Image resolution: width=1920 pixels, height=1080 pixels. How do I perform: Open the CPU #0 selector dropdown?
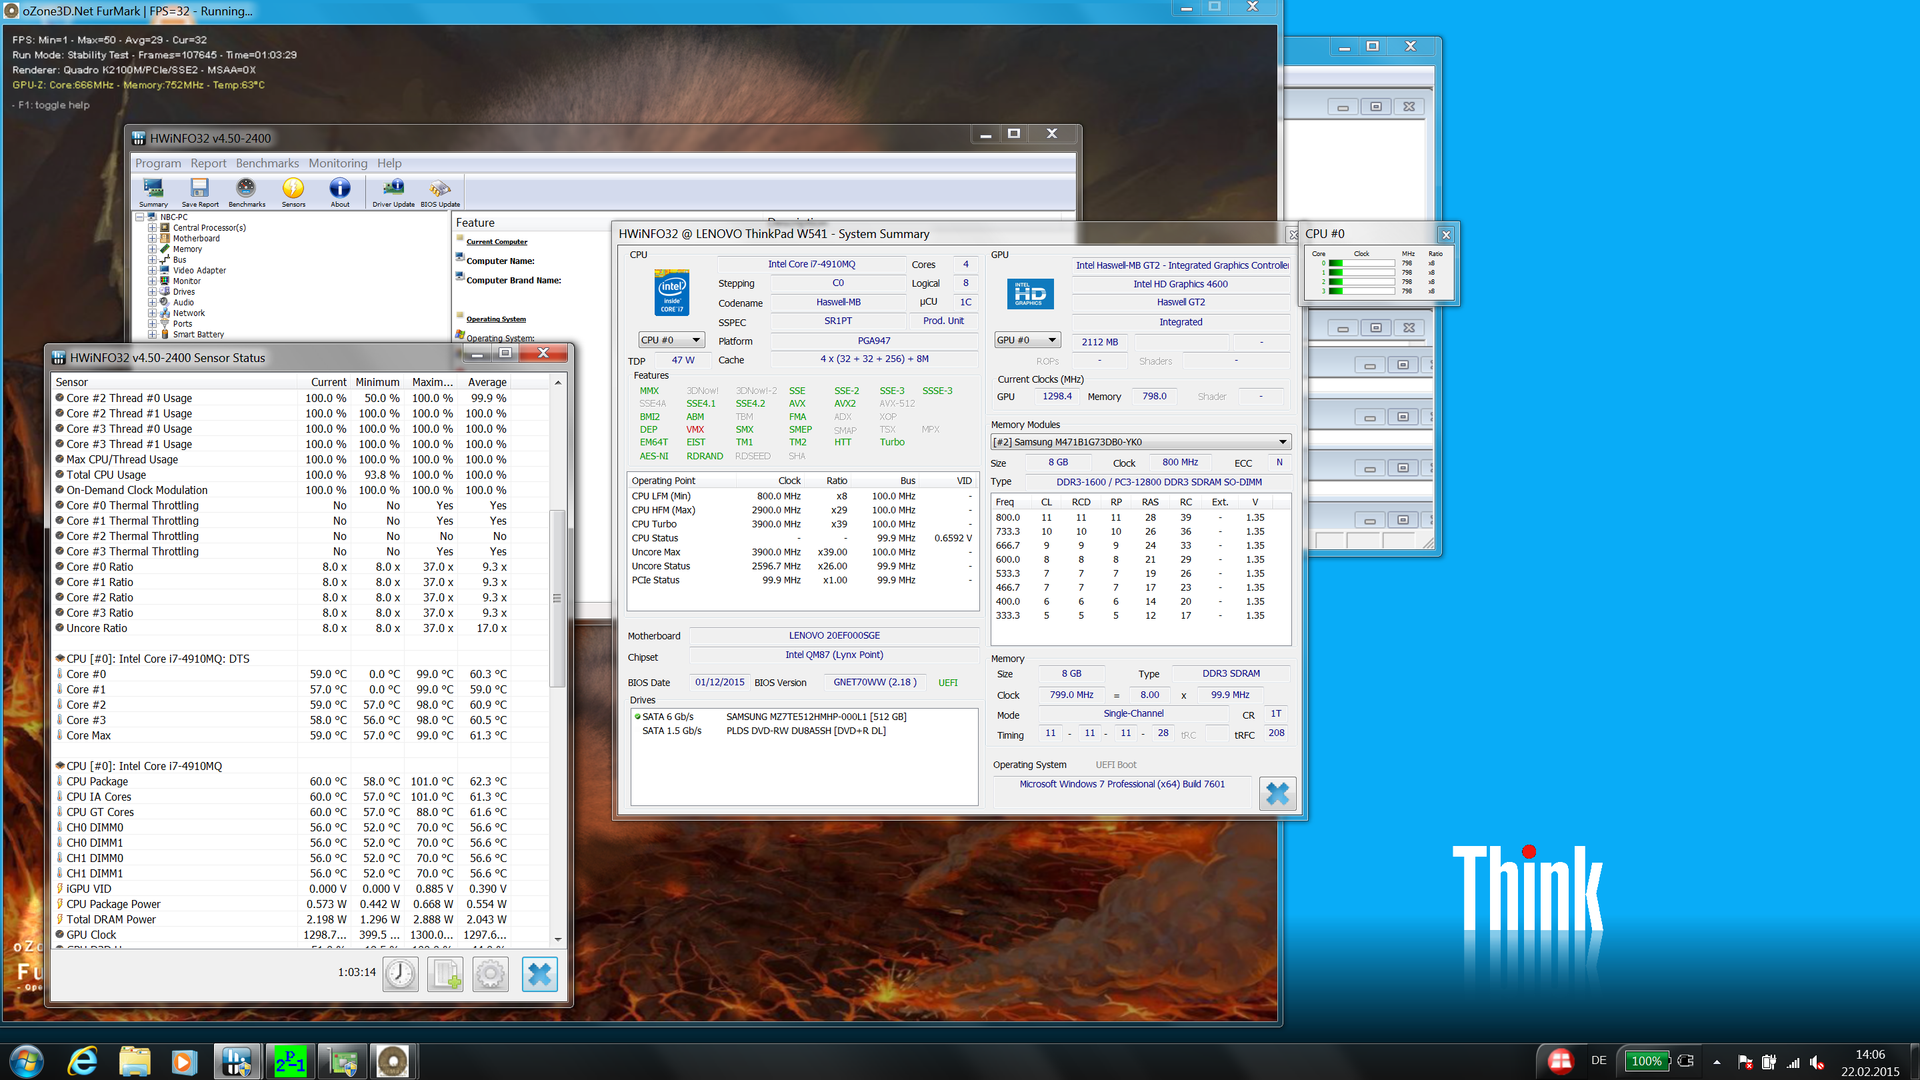pyautogui.click(x=671, y=340)
